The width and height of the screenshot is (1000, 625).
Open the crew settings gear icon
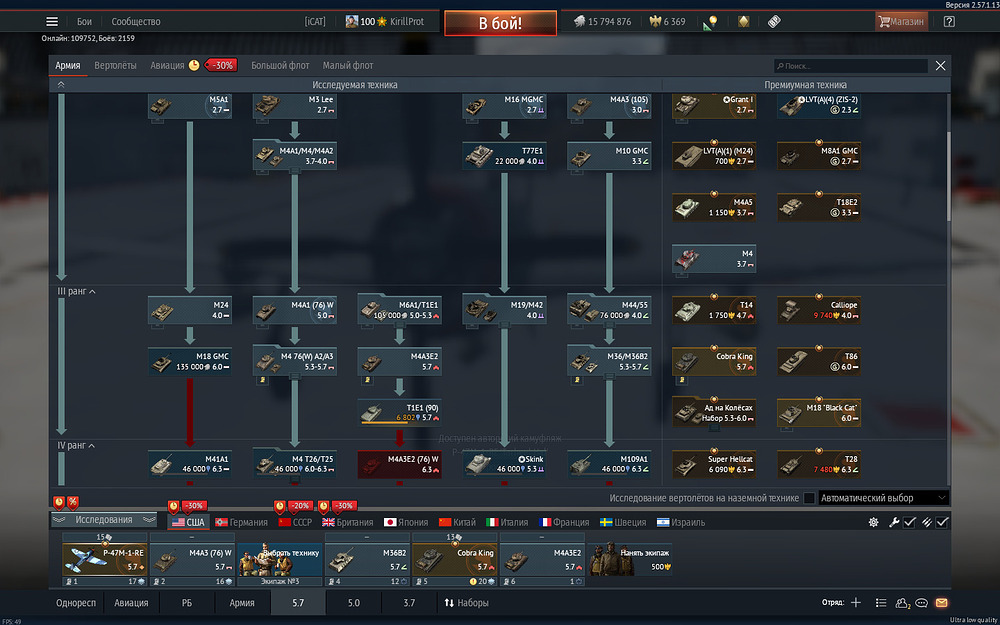[874, 522]
